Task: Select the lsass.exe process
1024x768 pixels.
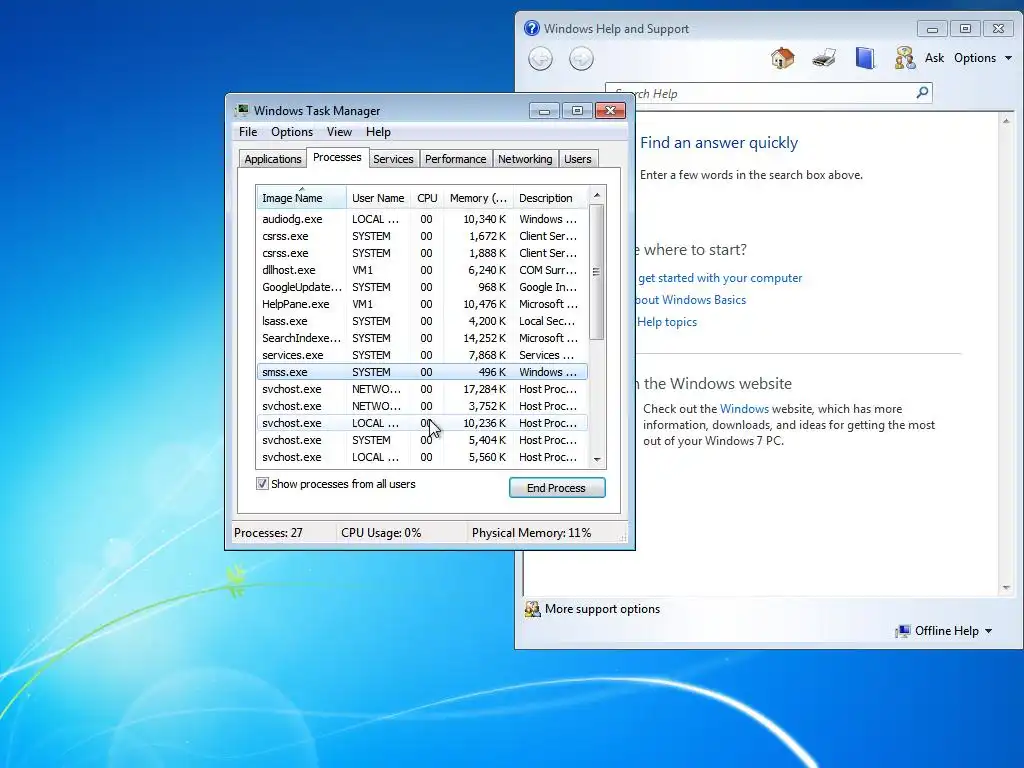Action: point(422,321)
